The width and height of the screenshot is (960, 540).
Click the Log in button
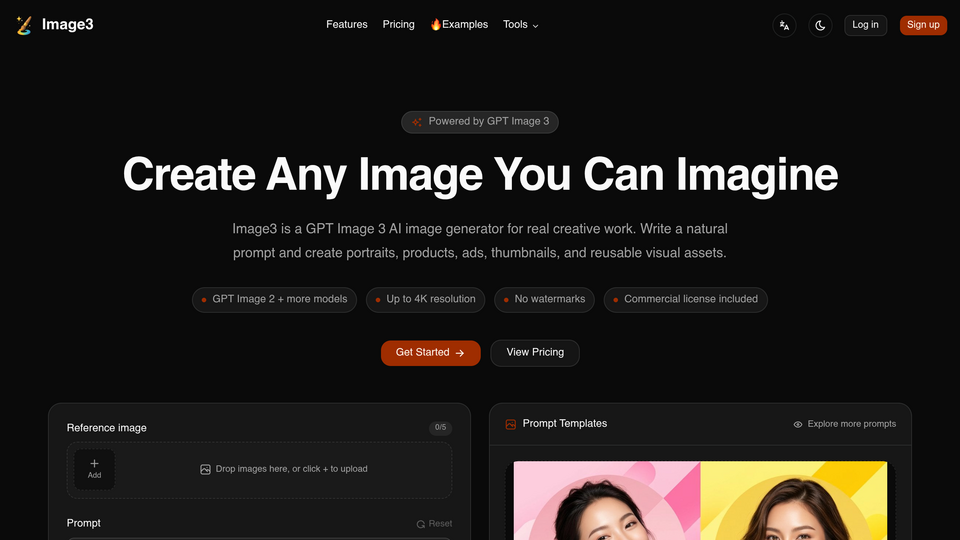865,25
